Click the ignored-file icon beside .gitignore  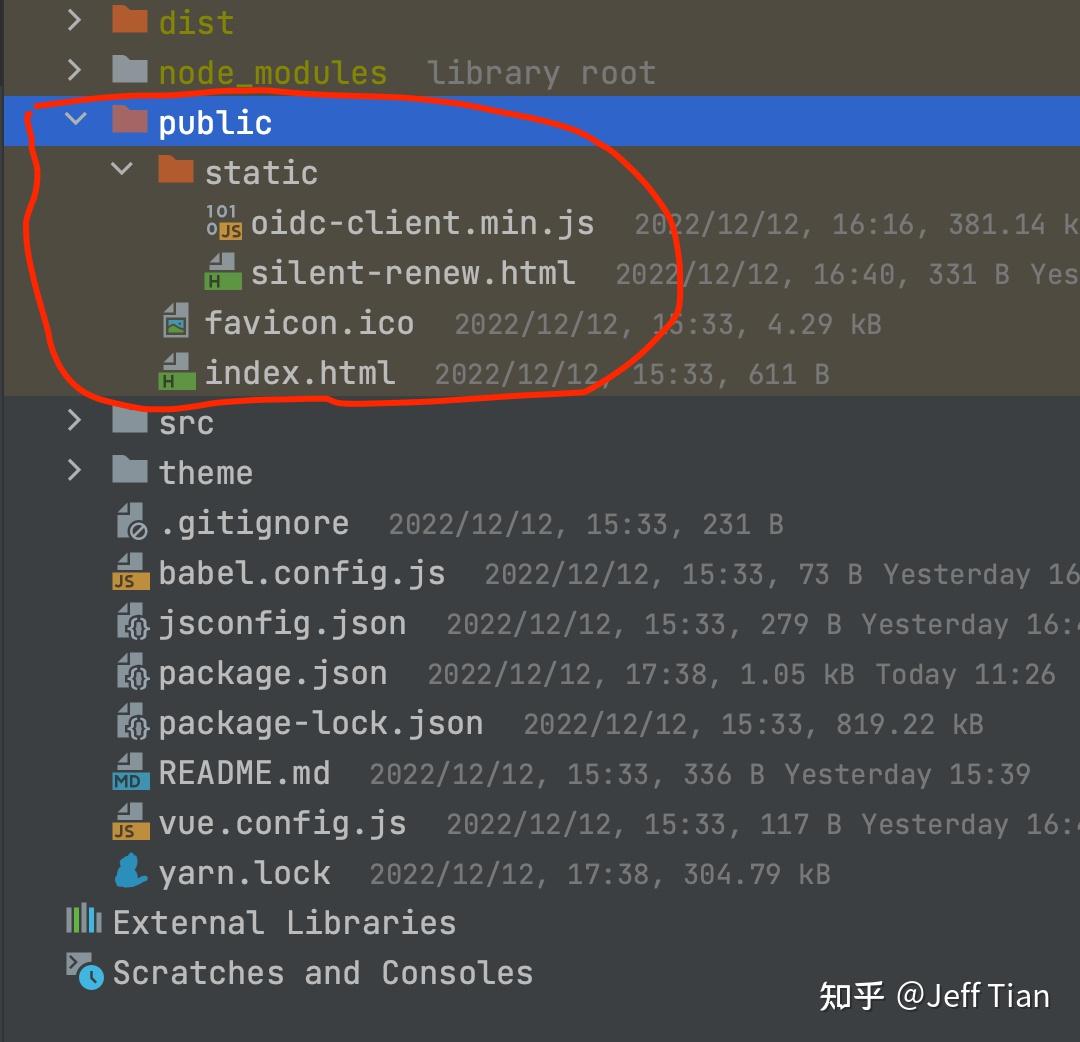pos(131,522)
